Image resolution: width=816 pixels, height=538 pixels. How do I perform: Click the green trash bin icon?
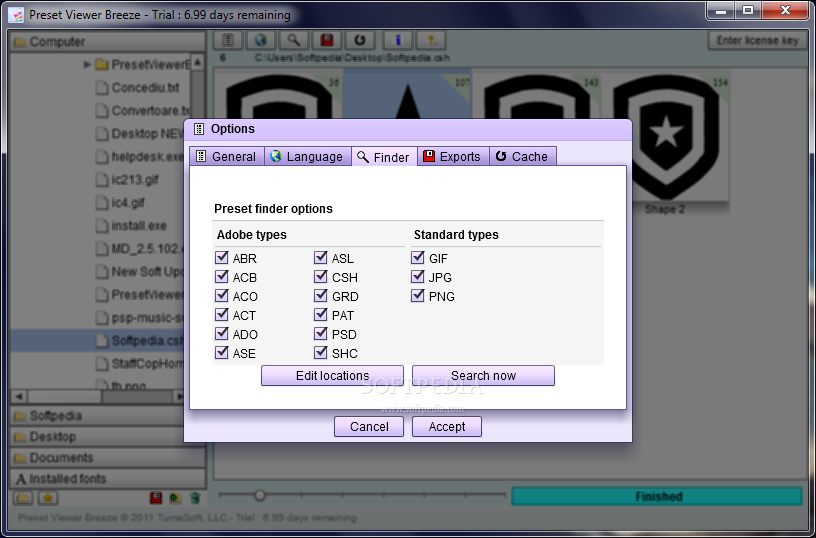pos(195,498)
